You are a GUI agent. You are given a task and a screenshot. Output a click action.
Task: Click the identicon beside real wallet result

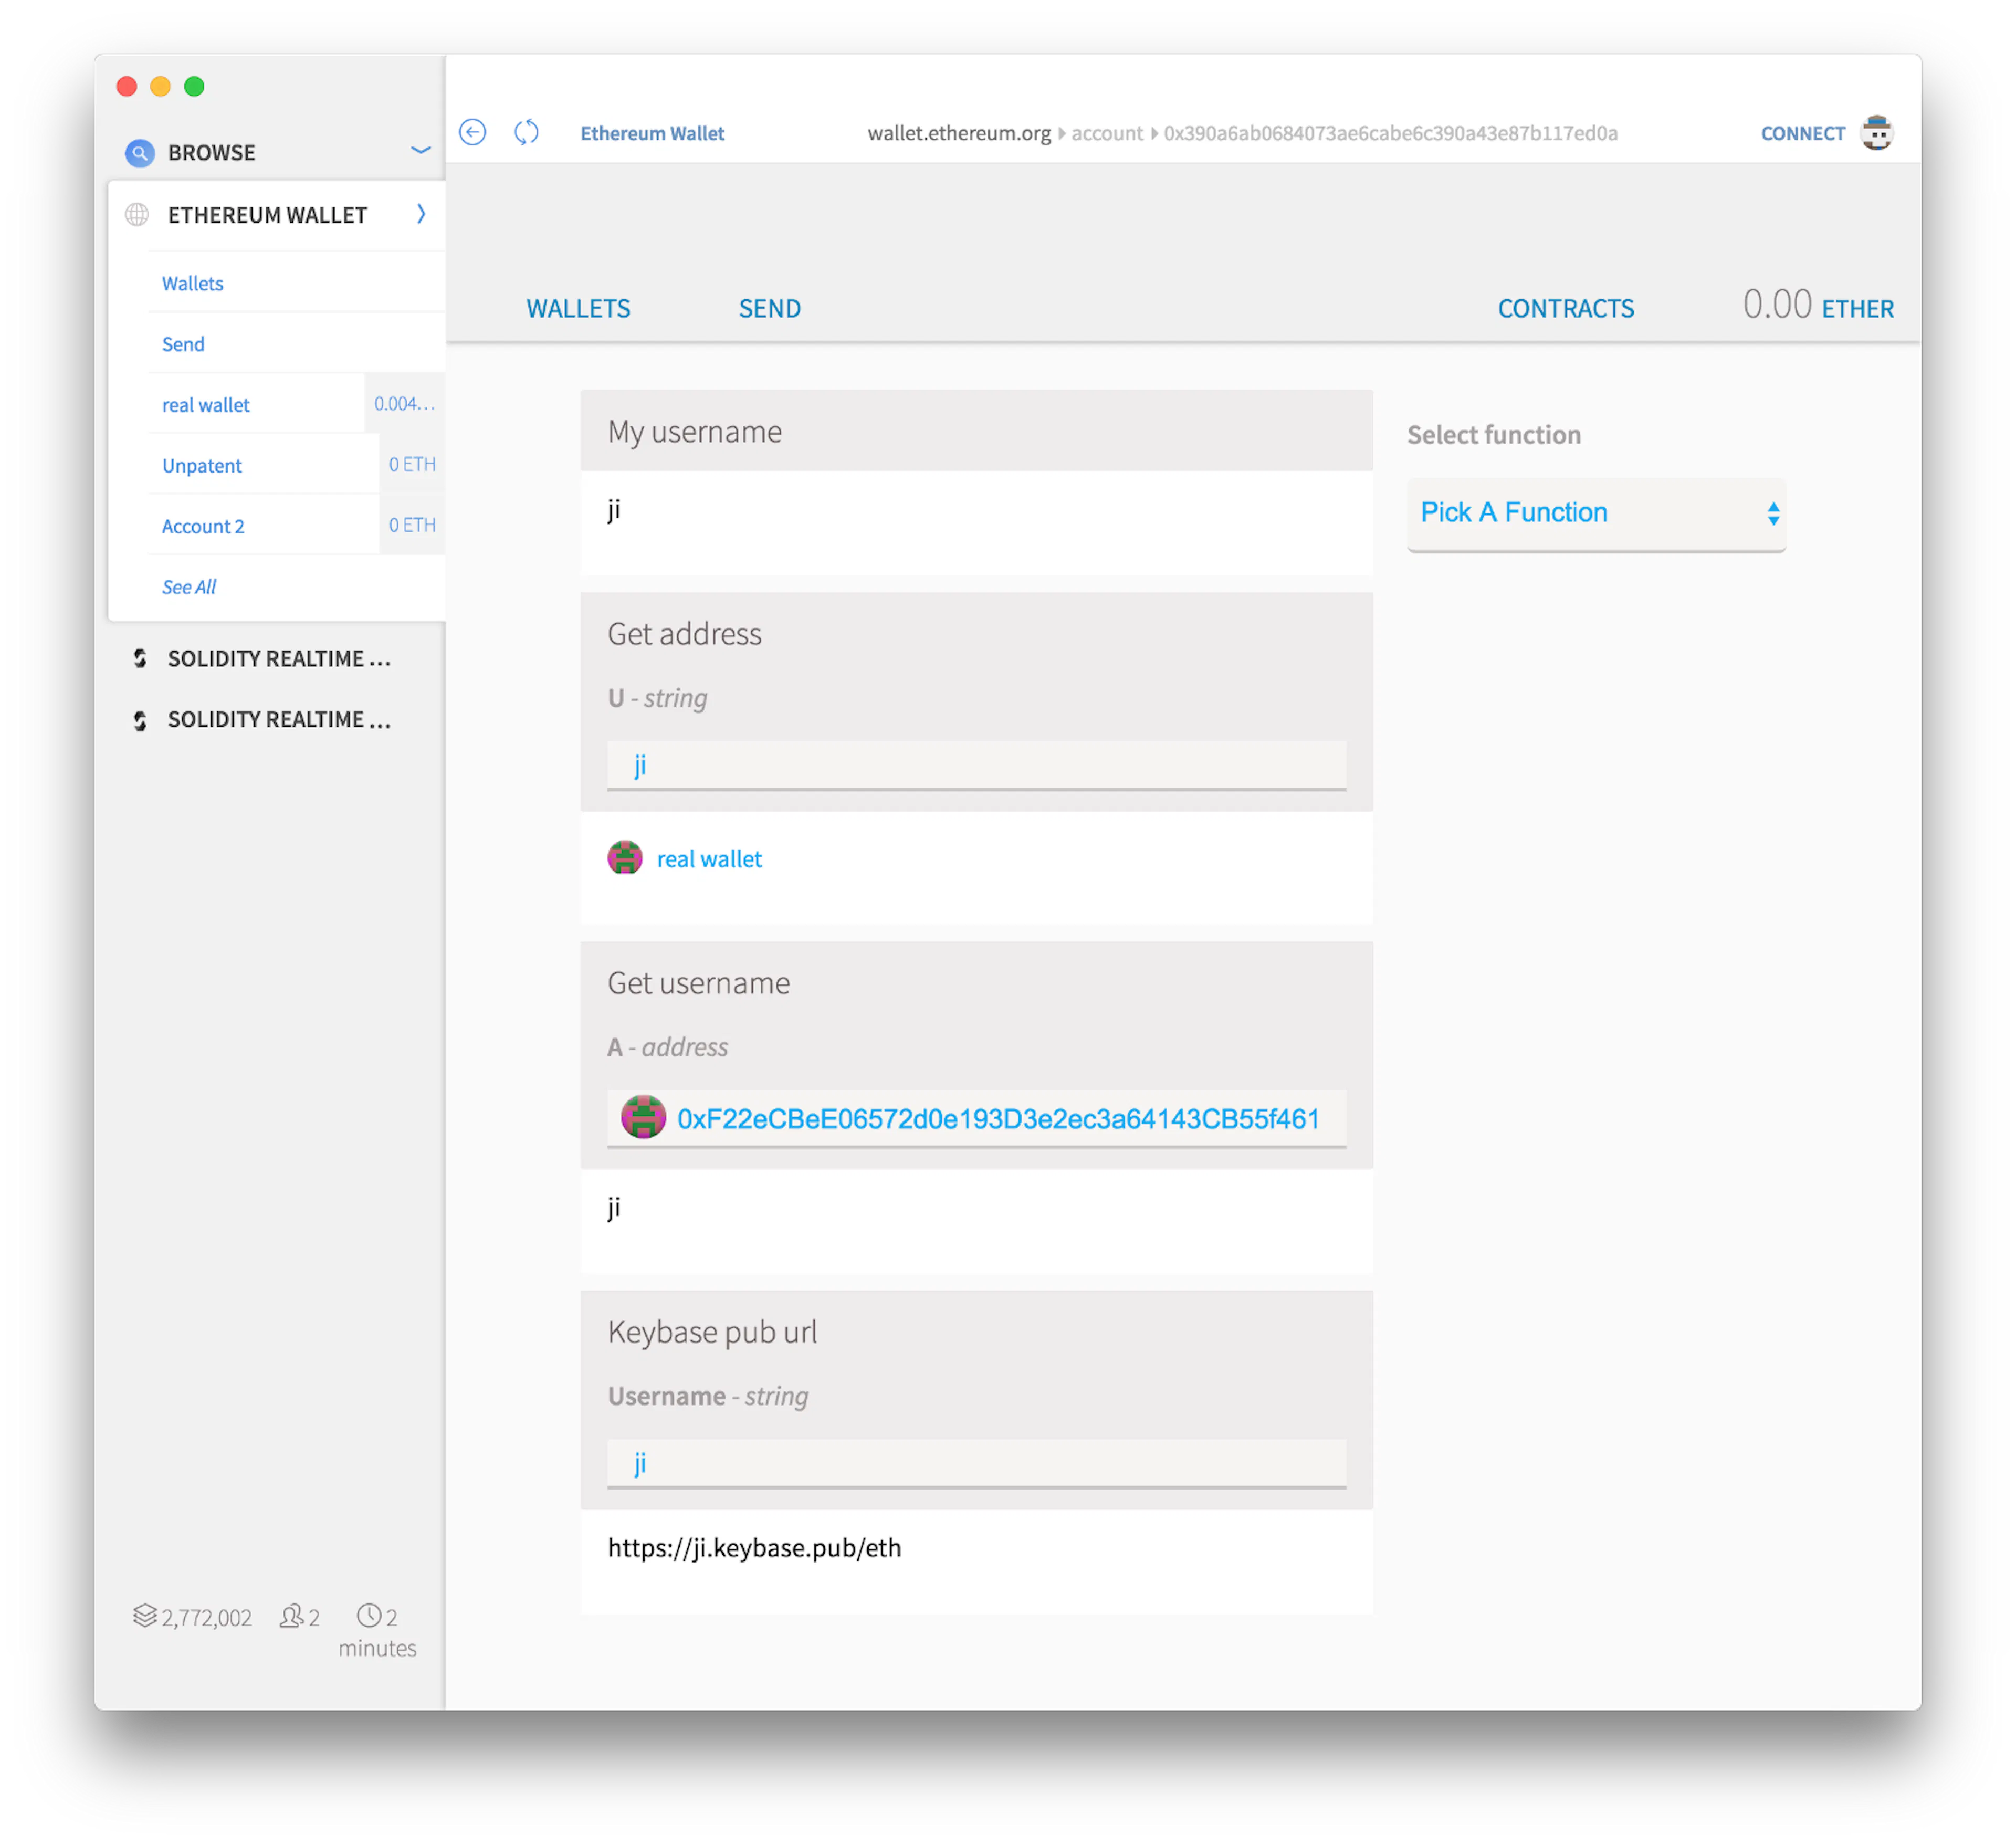pos(625,858)
